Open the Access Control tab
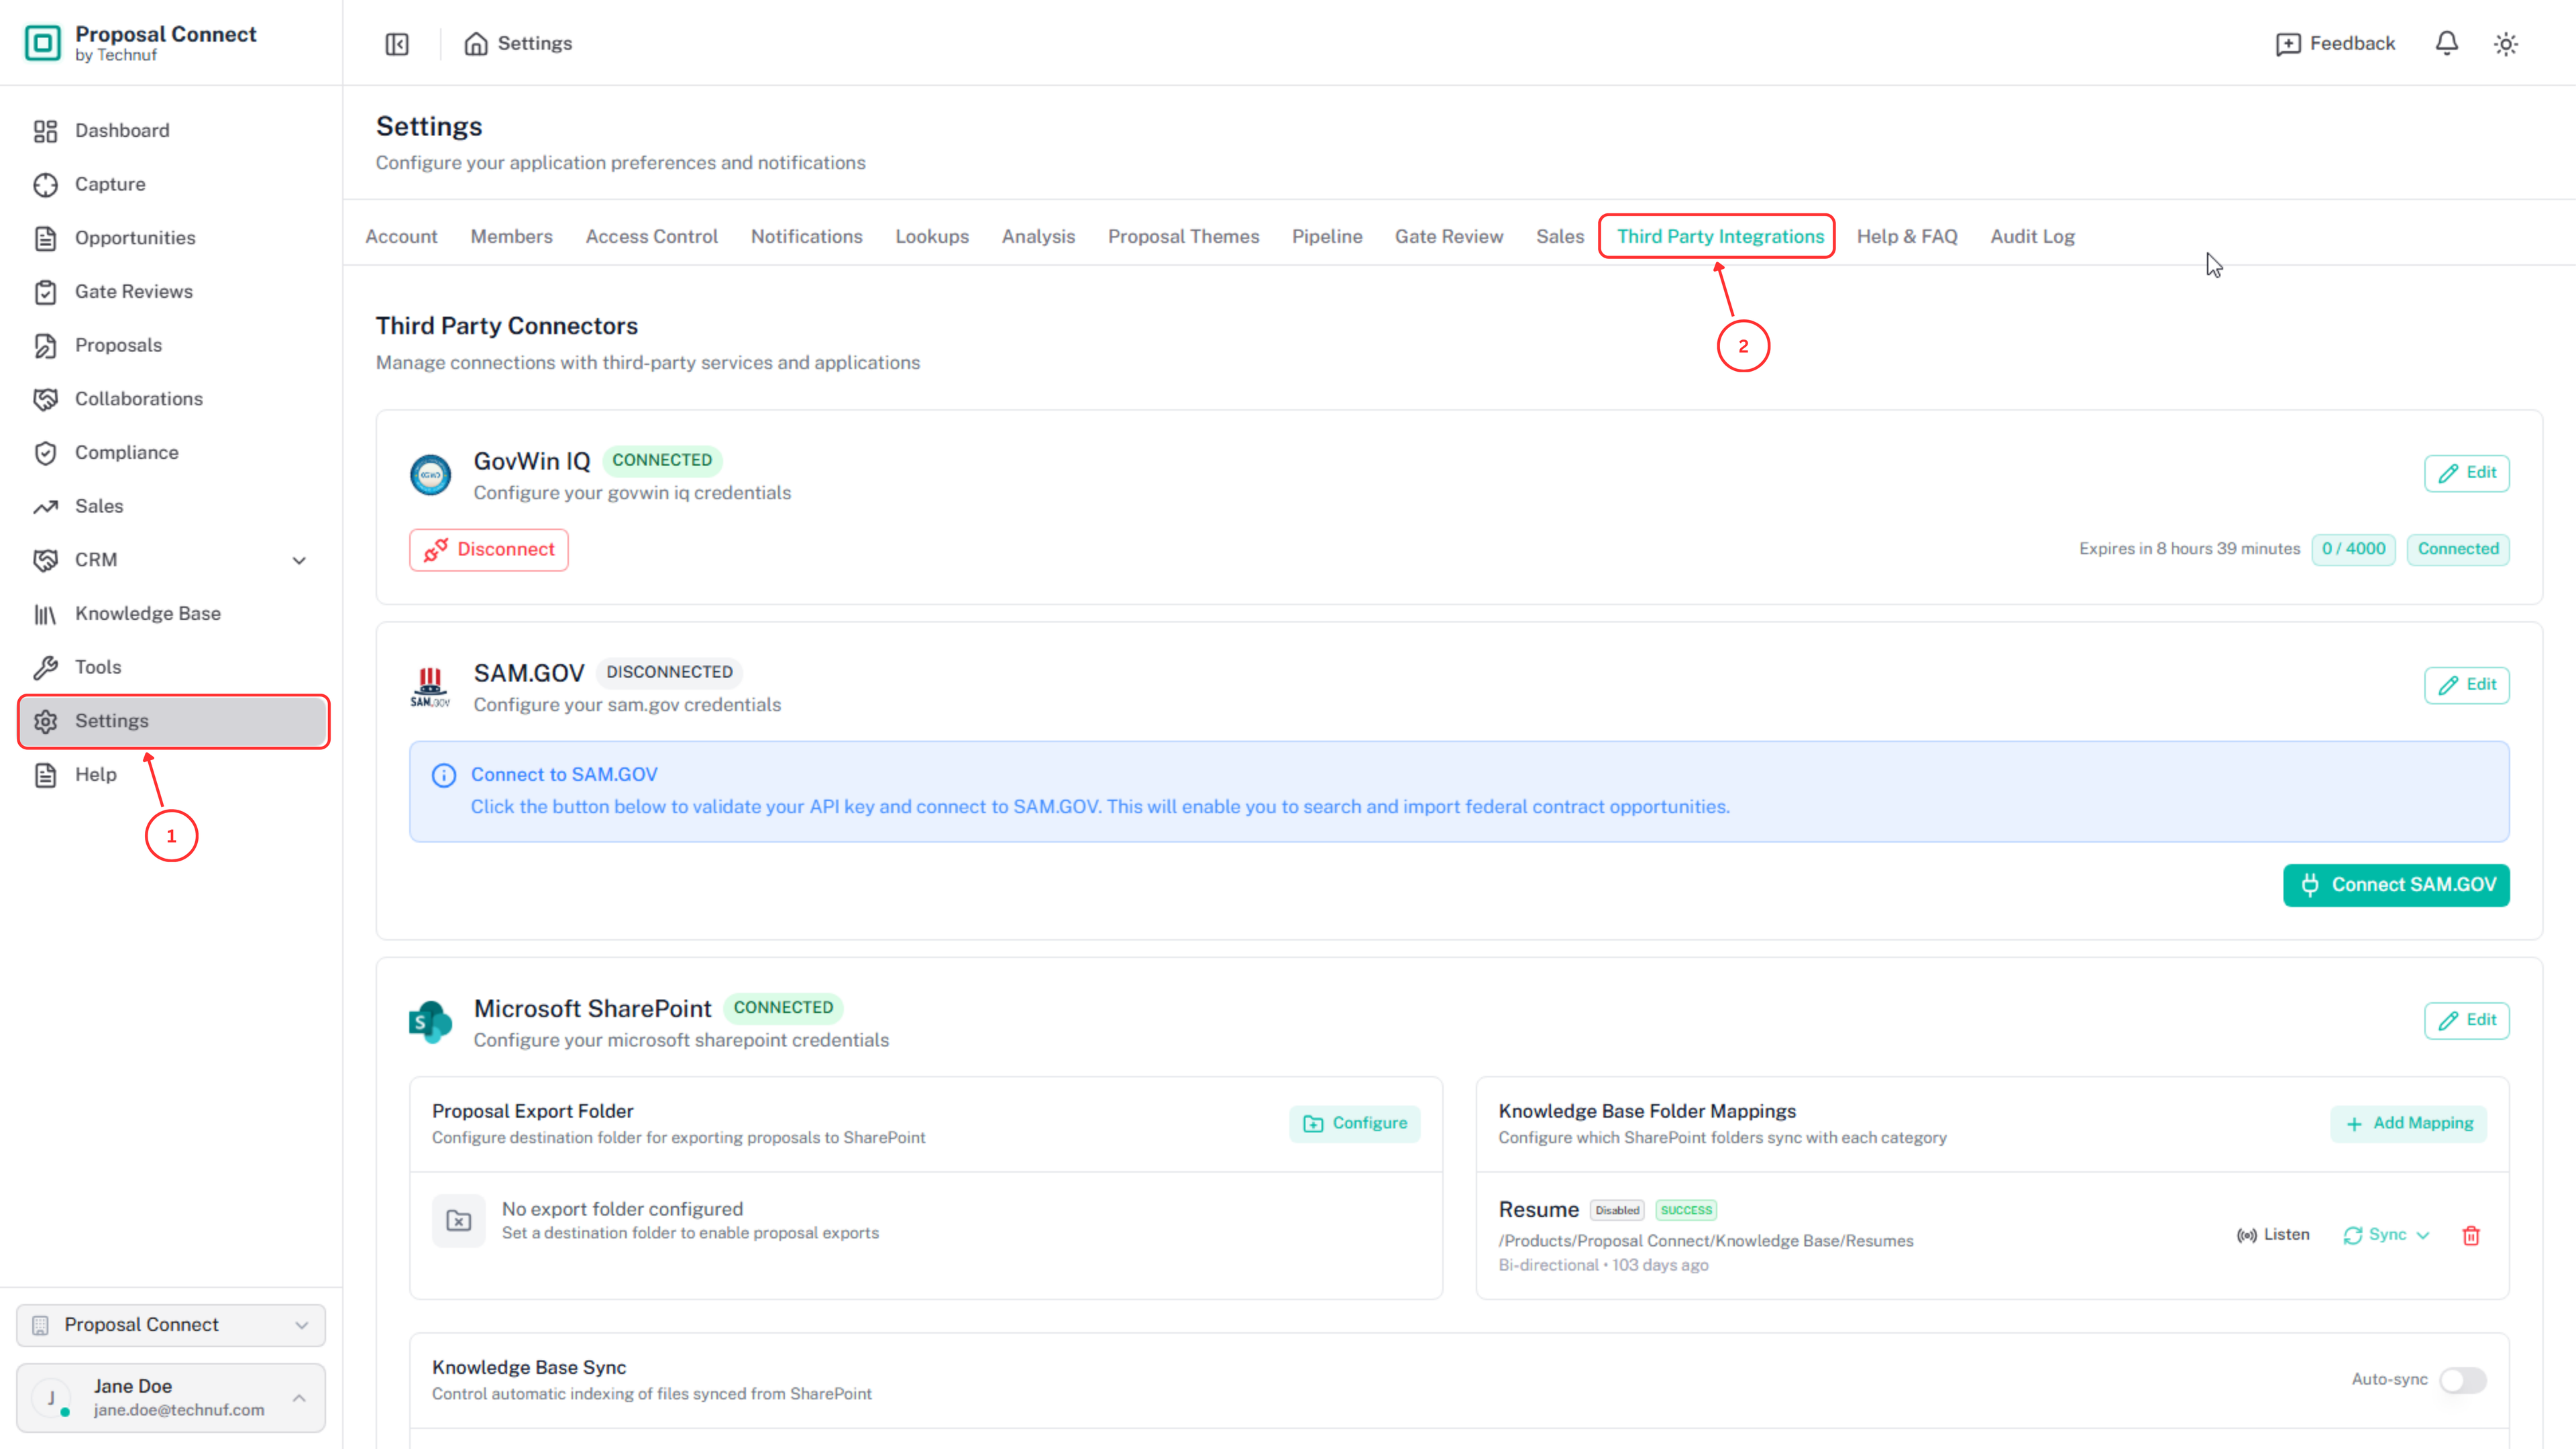Image resolution: width=2576 pixels, height=1449 pixels. (651, 237)
